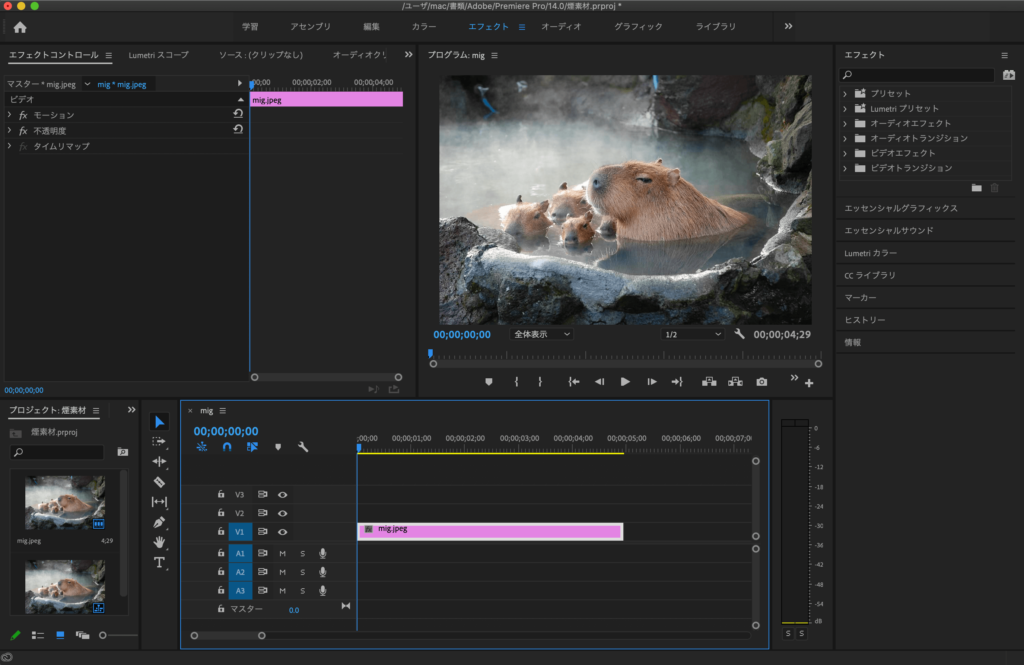Open エッセンシャルグラフィックス panel

click(901, 208)
